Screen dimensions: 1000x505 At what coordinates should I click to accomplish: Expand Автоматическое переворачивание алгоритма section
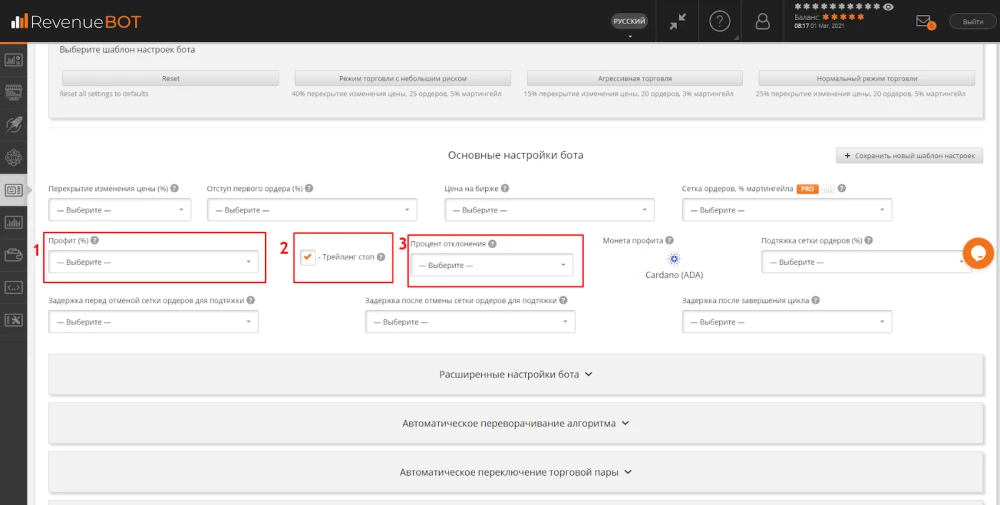click(516, 423)
